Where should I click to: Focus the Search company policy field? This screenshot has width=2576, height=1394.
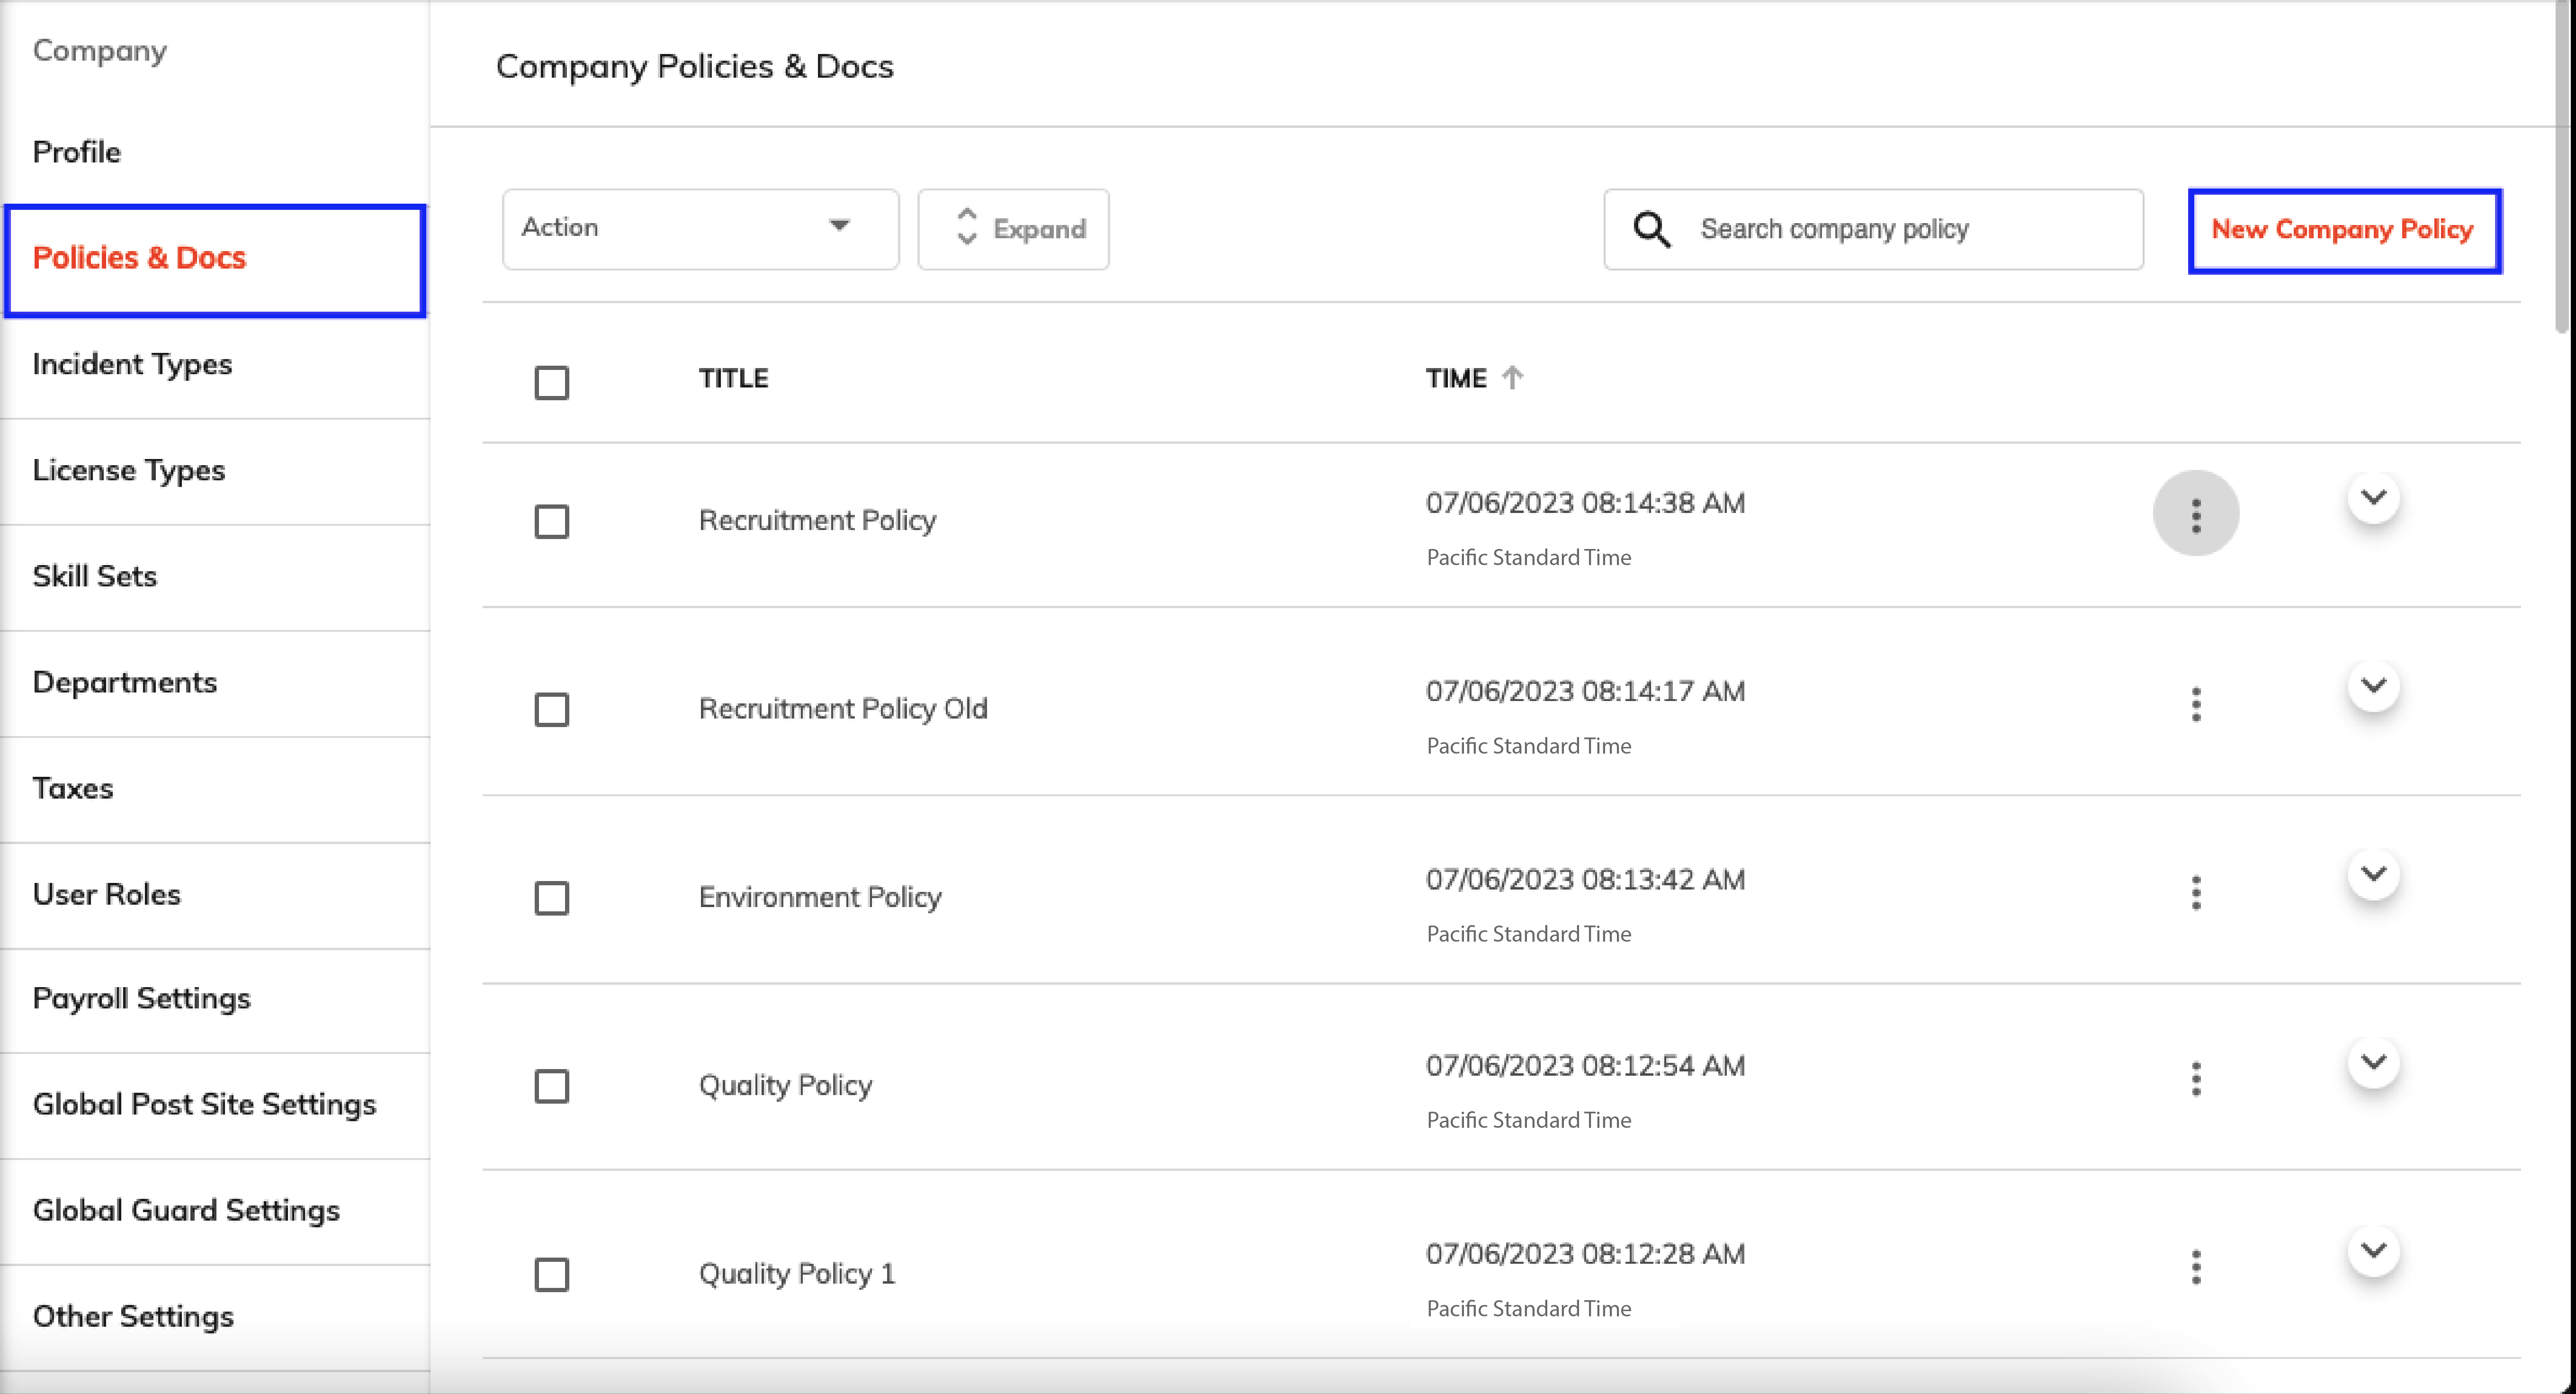click(1873, 229)
